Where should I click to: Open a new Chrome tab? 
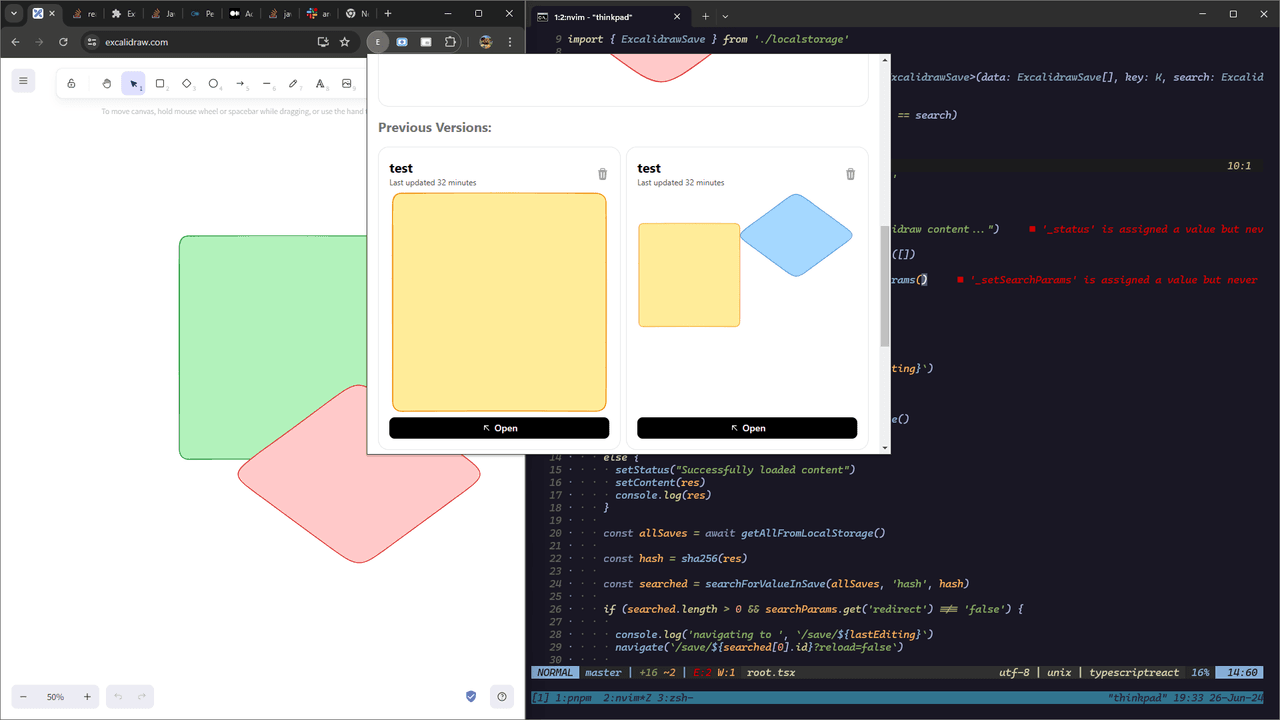pyautogui.click(x=388, y=14)
